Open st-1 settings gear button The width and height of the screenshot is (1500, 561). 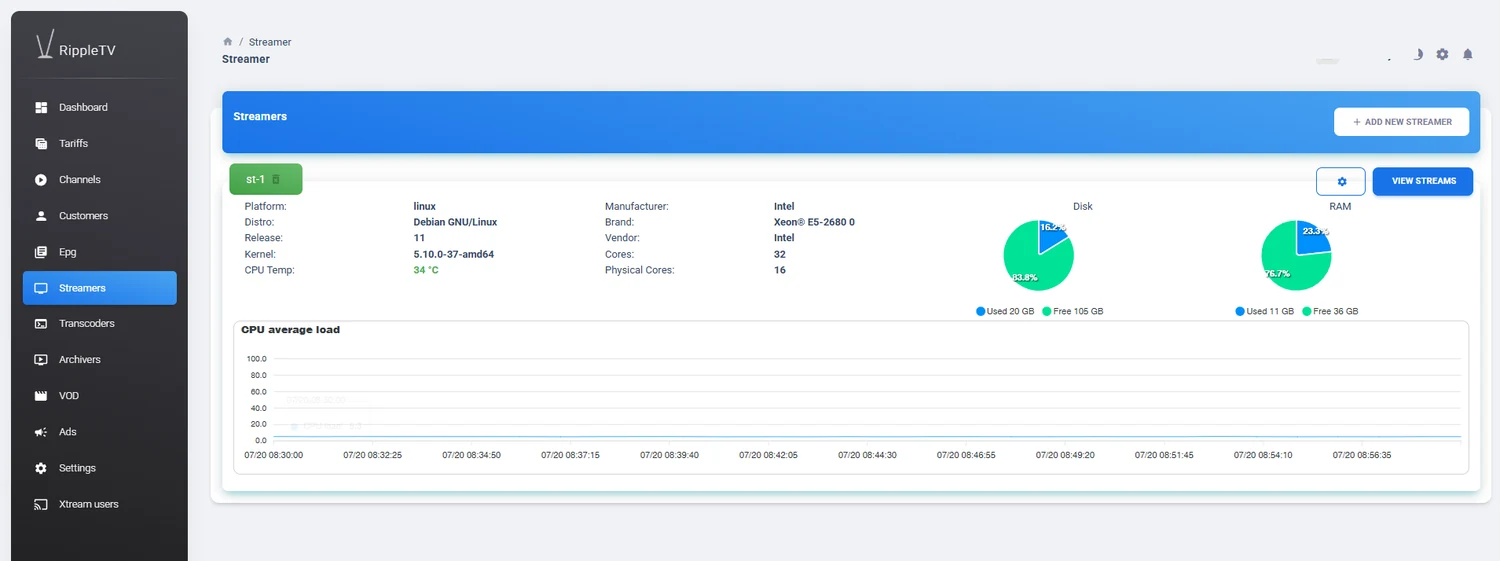pos(1342,181)
